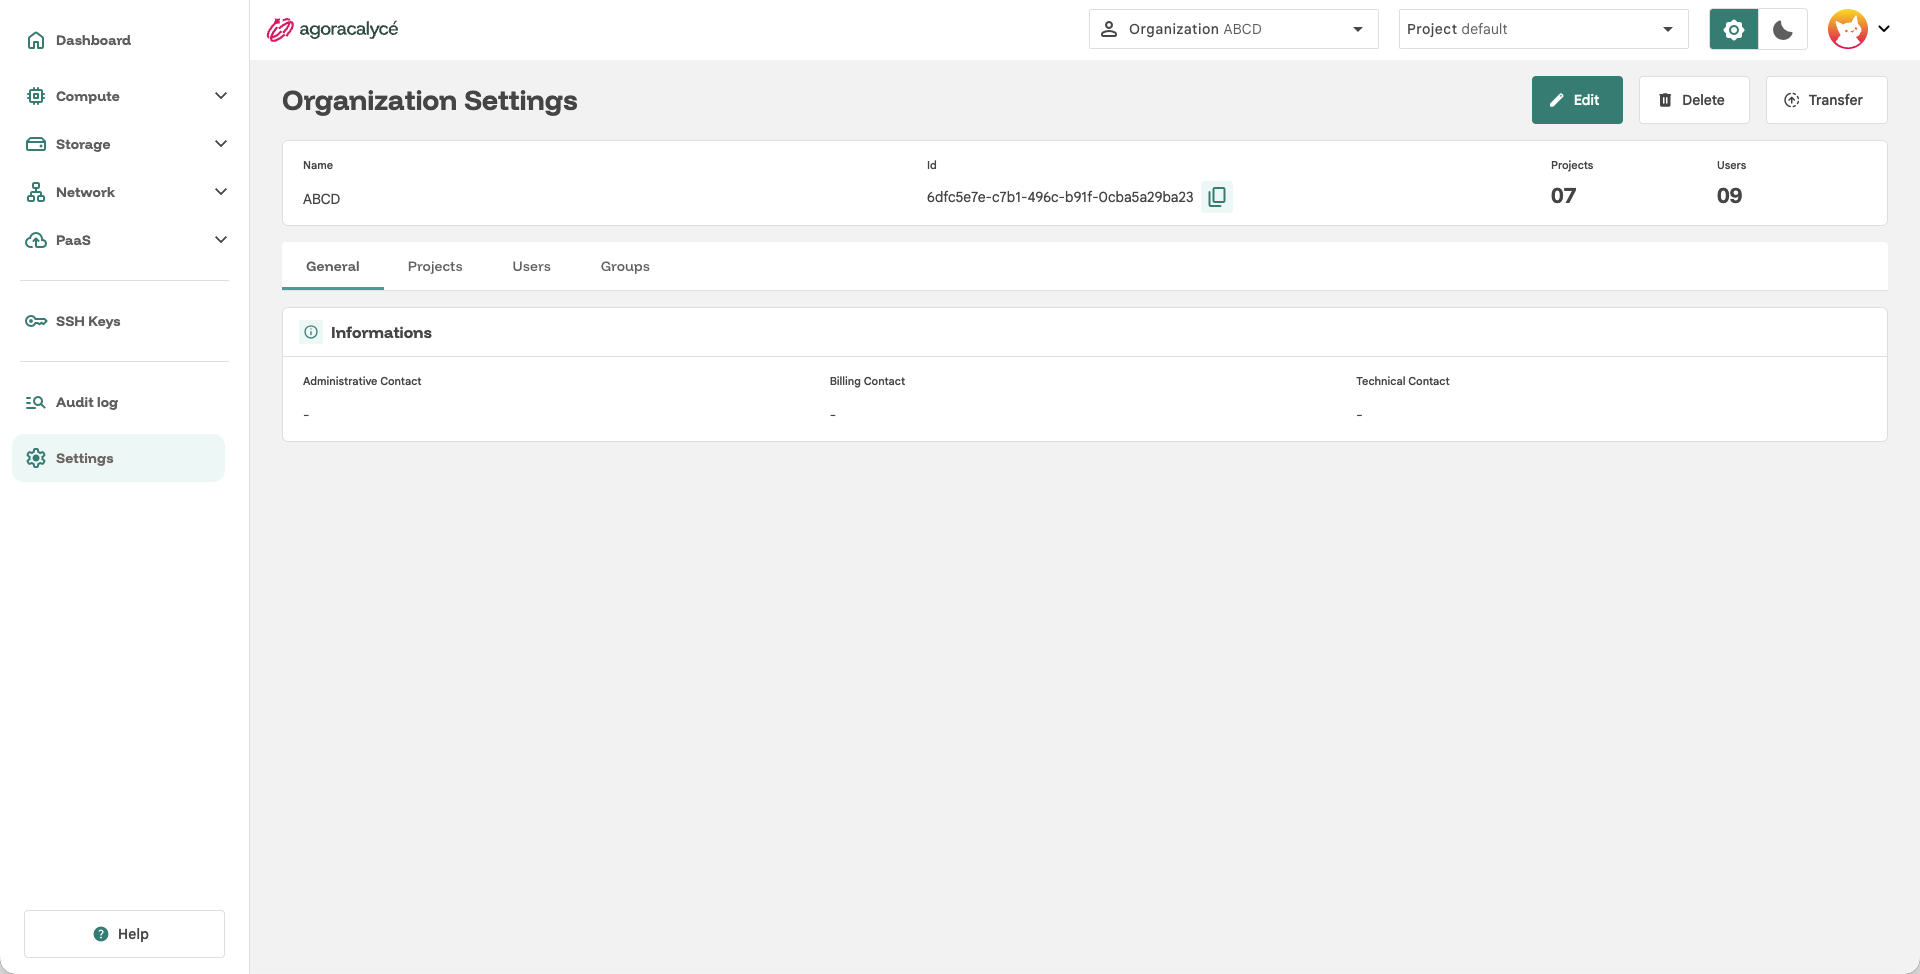1920x974 pixels.
Task: Open the user account menu chevron
Action: [x=1884, y=29]
